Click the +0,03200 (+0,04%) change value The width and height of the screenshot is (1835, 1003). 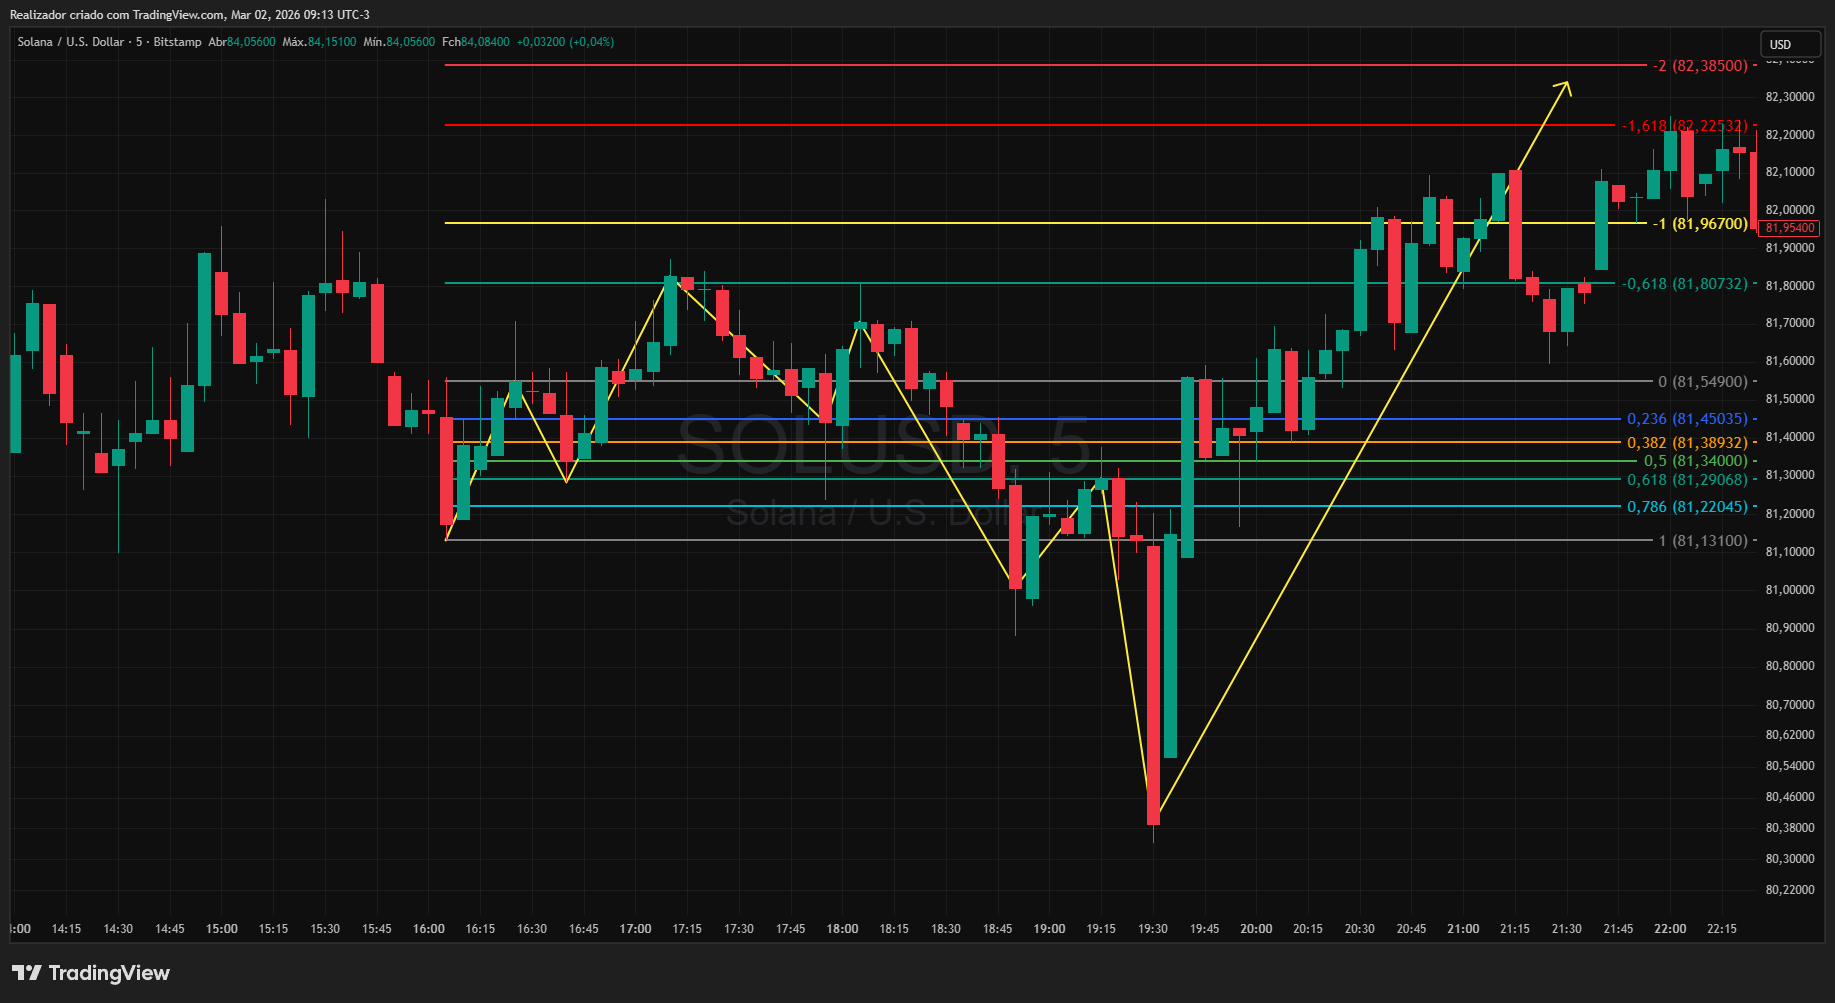click(x=565, y=42)
